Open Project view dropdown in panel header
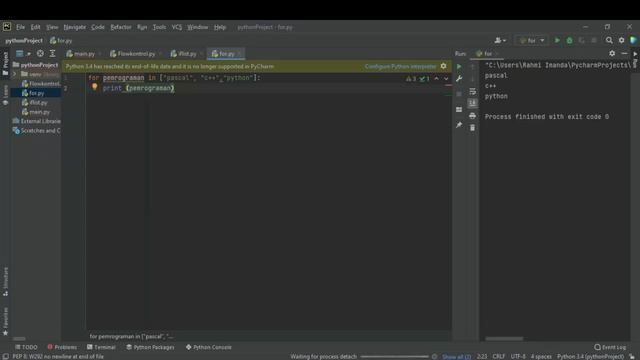Viewport: 640px width, 360px height. click(x=23, y=53)
